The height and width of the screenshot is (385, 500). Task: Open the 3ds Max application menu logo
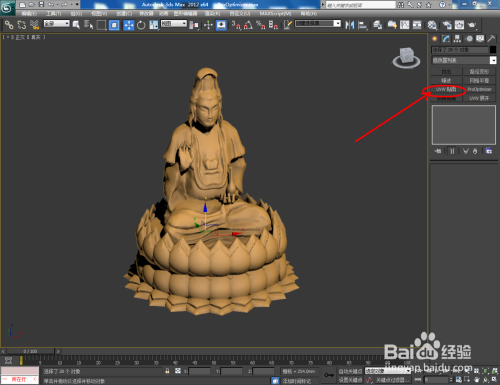[7, 7]
